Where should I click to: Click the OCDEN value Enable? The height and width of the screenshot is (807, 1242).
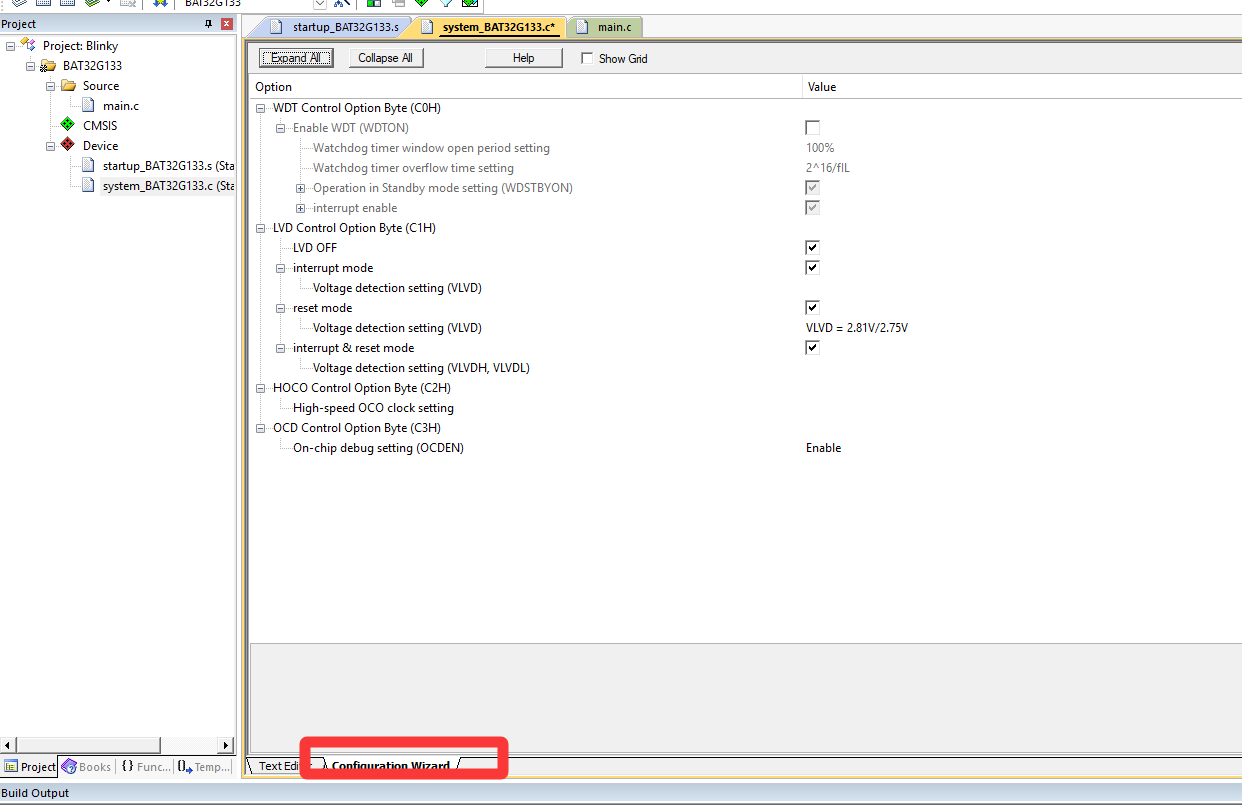coord(823,448)
